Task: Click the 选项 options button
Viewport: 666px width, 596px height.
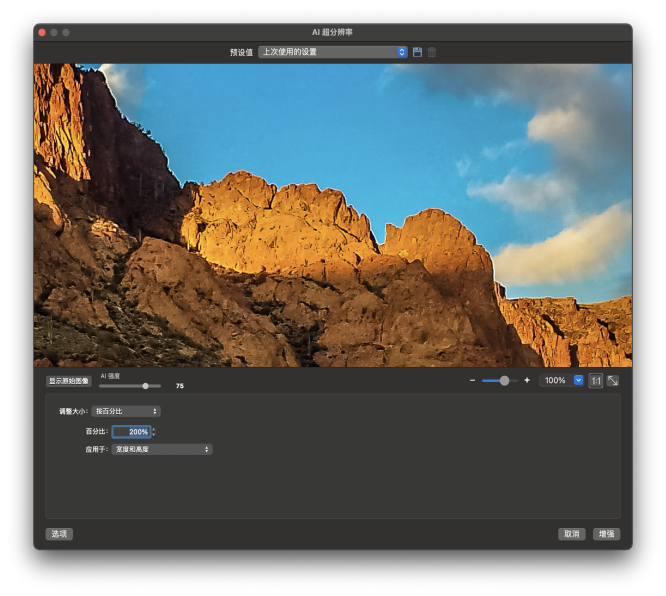Action: tap(59, 534)
